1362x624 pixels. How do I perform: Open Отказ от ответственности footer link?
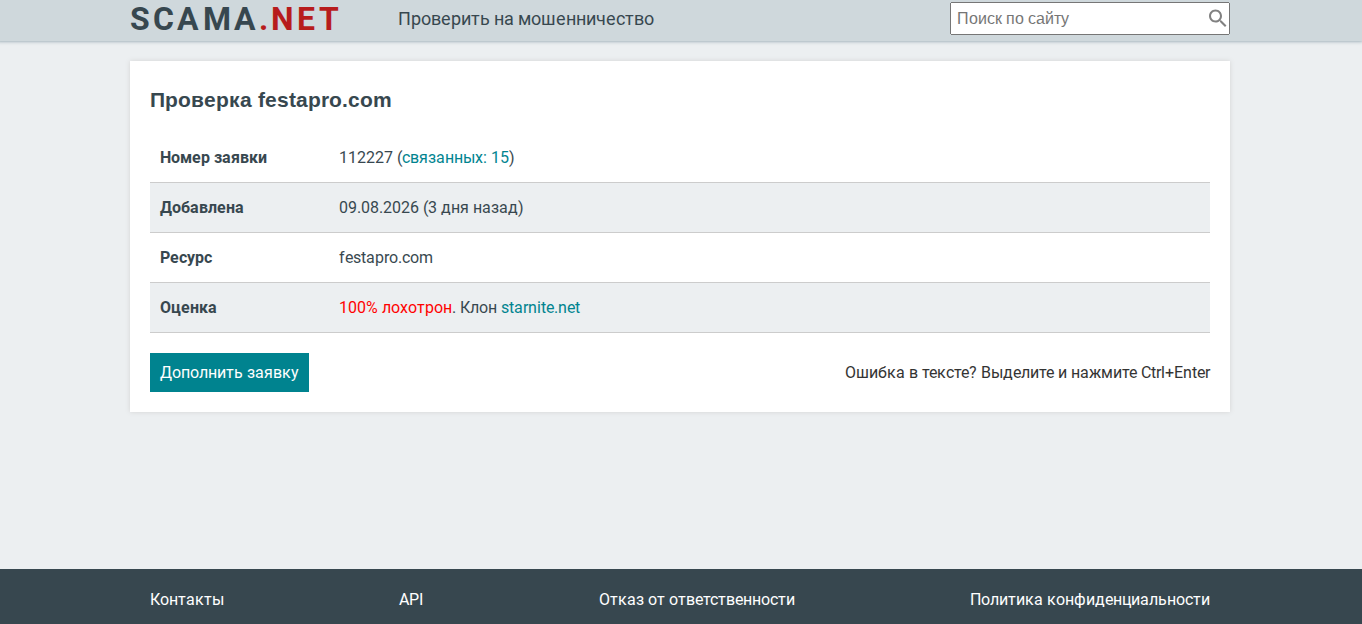[697, 599]
